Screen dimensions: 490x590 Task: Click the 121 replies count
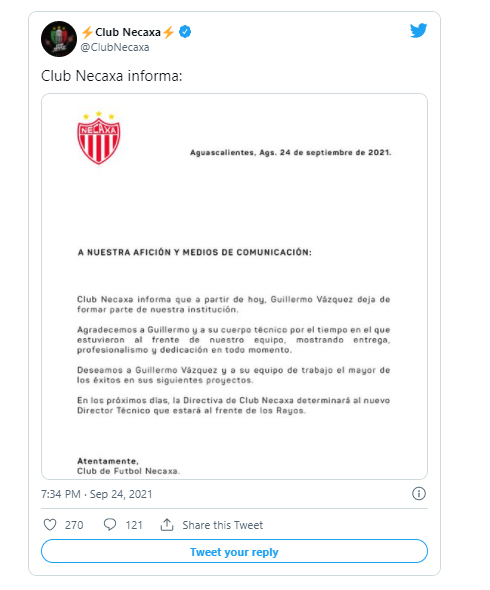point(134,525)
